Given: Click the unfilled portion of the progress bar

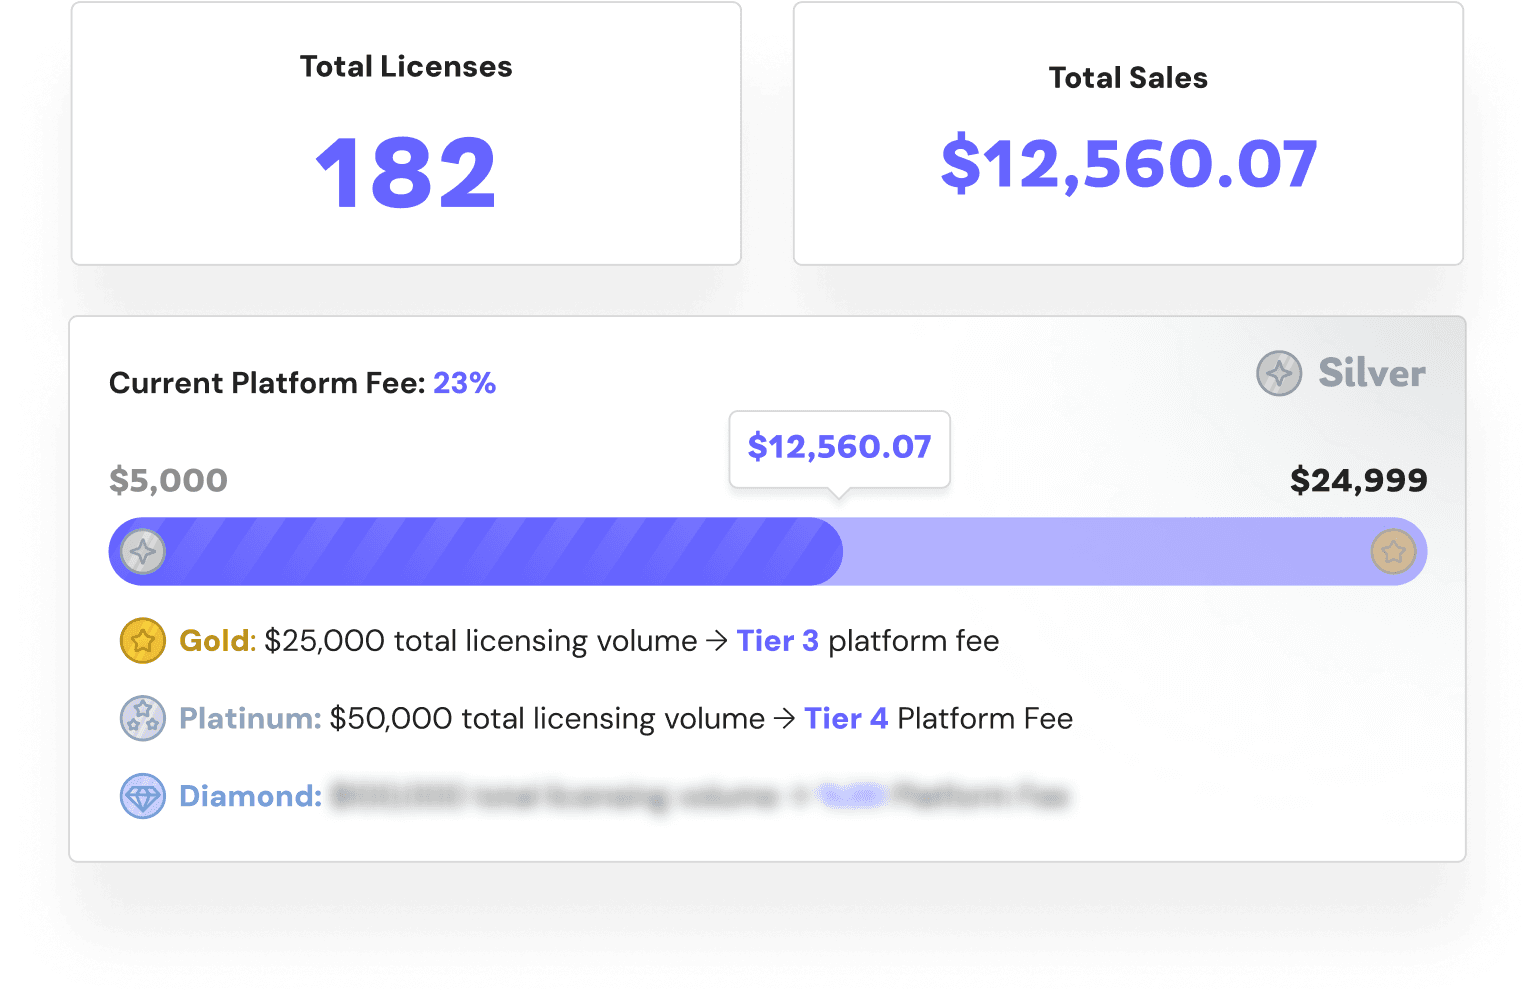Looking at the screenshot, I should click(x=1100, y=552).
